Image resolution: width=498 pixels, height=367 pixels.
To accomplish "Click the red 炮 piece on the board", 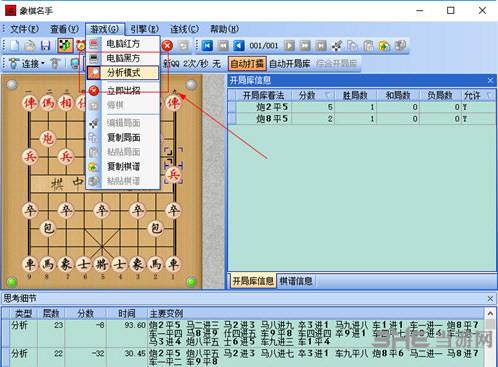I will point(48,138).
